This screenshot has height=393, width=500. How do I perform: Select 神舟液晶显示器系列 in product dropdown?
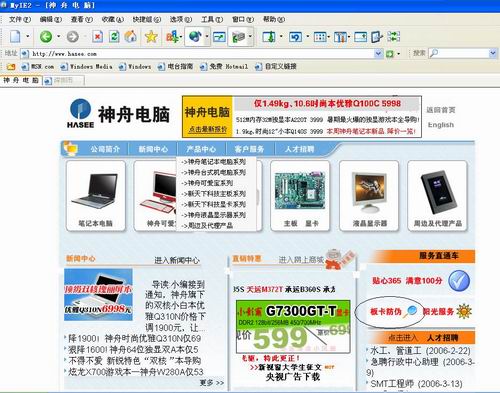[213, 215]
